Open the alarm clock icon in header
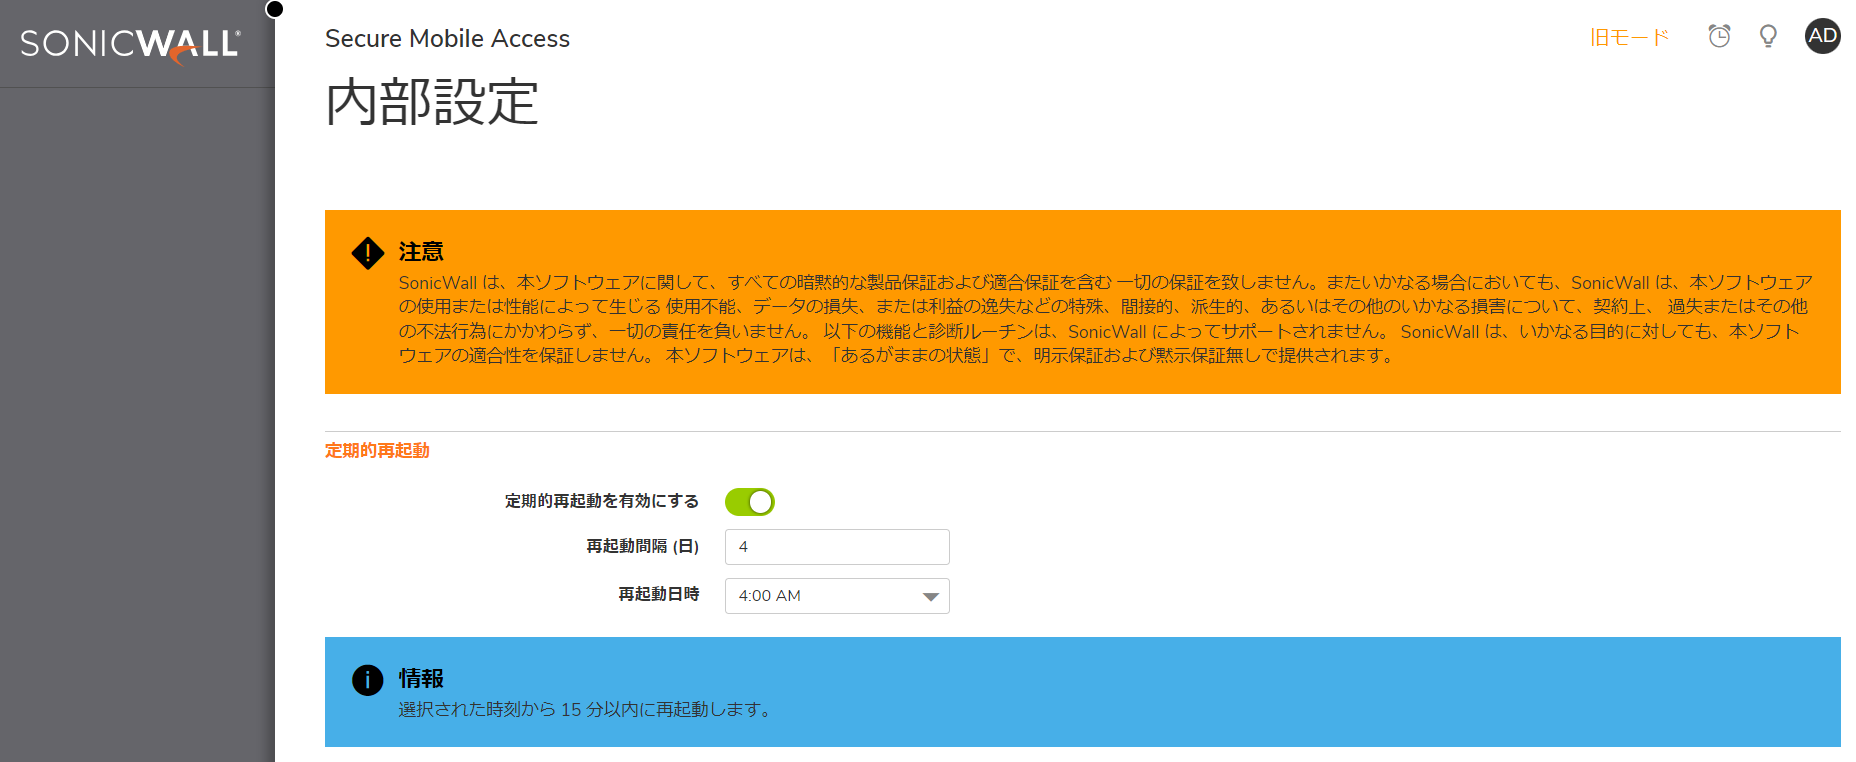Screen dimensions: 1856x762 pos(1719,37)
